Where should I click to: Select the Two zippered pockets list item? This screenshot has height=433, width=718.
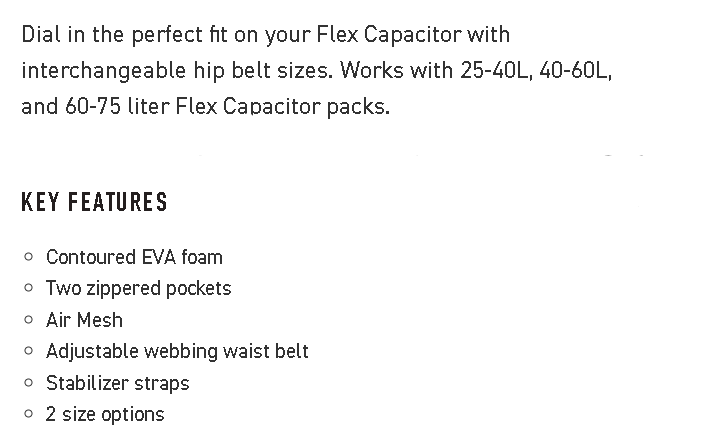(x=138, y=288)
